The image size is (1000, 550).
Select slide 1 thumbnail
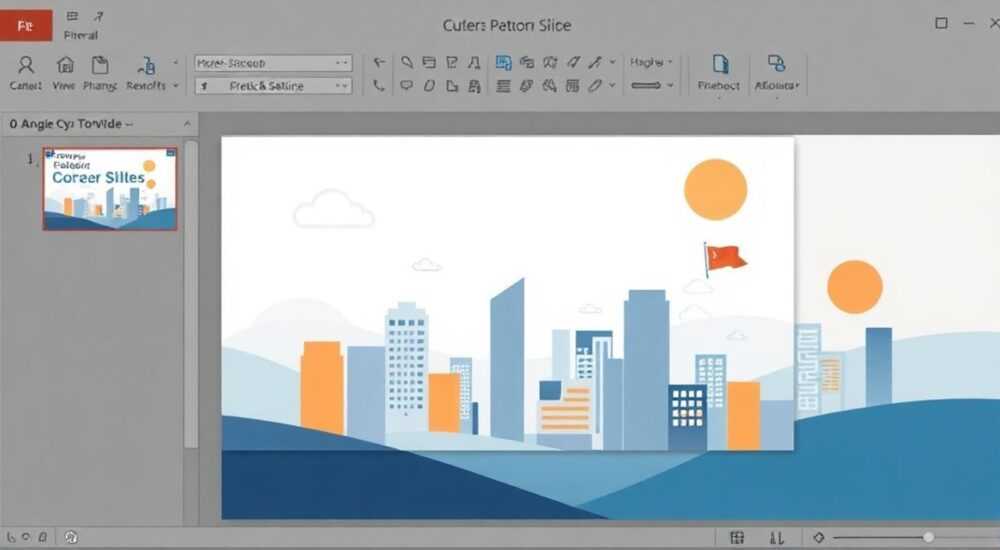tap(110, 189)
